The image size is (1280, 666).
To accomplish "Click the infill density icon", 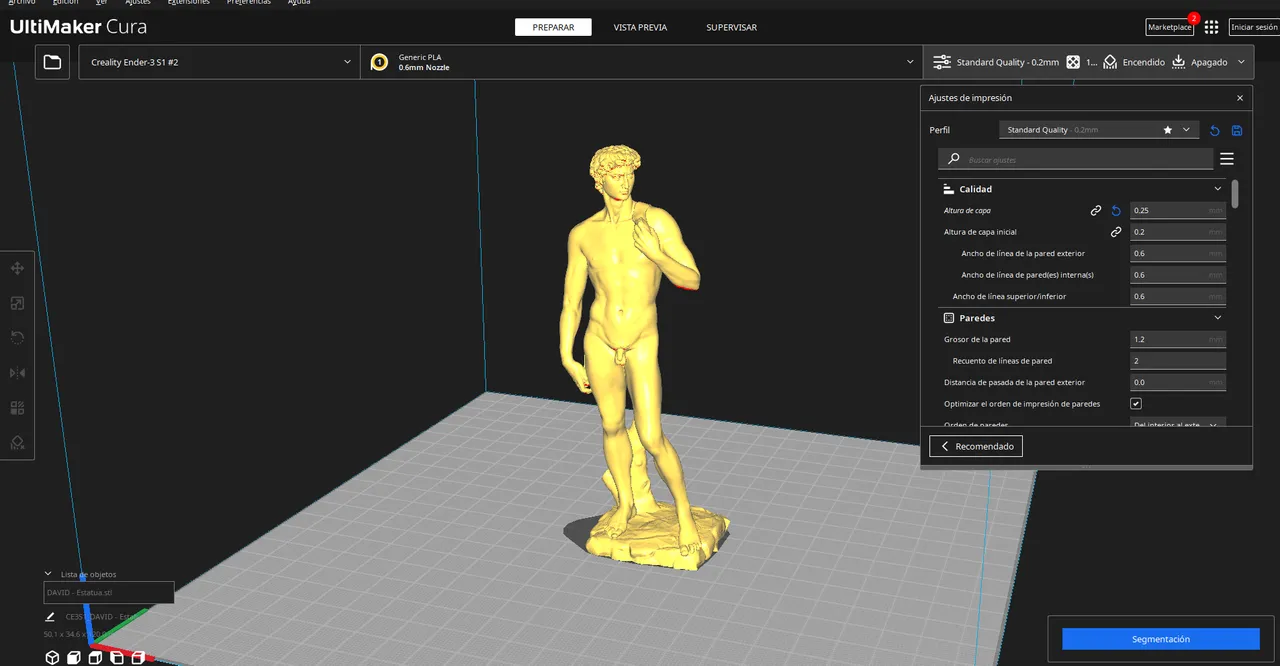I will click(x=1072, y=62).
